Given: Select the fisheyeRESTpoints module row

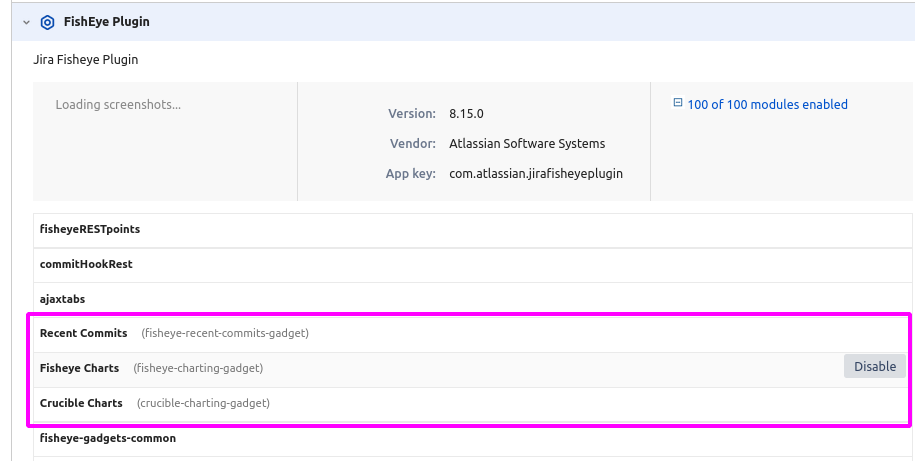Looking at the screenshot, I should [473, 230].
